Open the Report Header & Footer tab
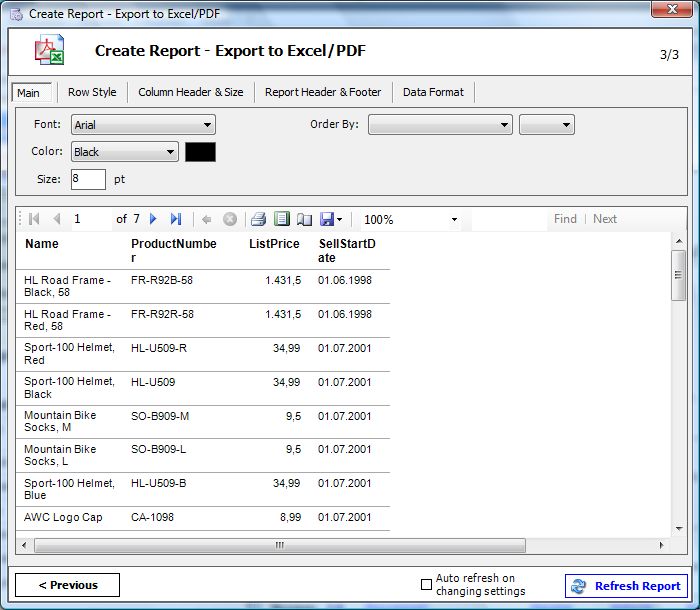The width and height of the screenshot is (700, 610). 323,92
